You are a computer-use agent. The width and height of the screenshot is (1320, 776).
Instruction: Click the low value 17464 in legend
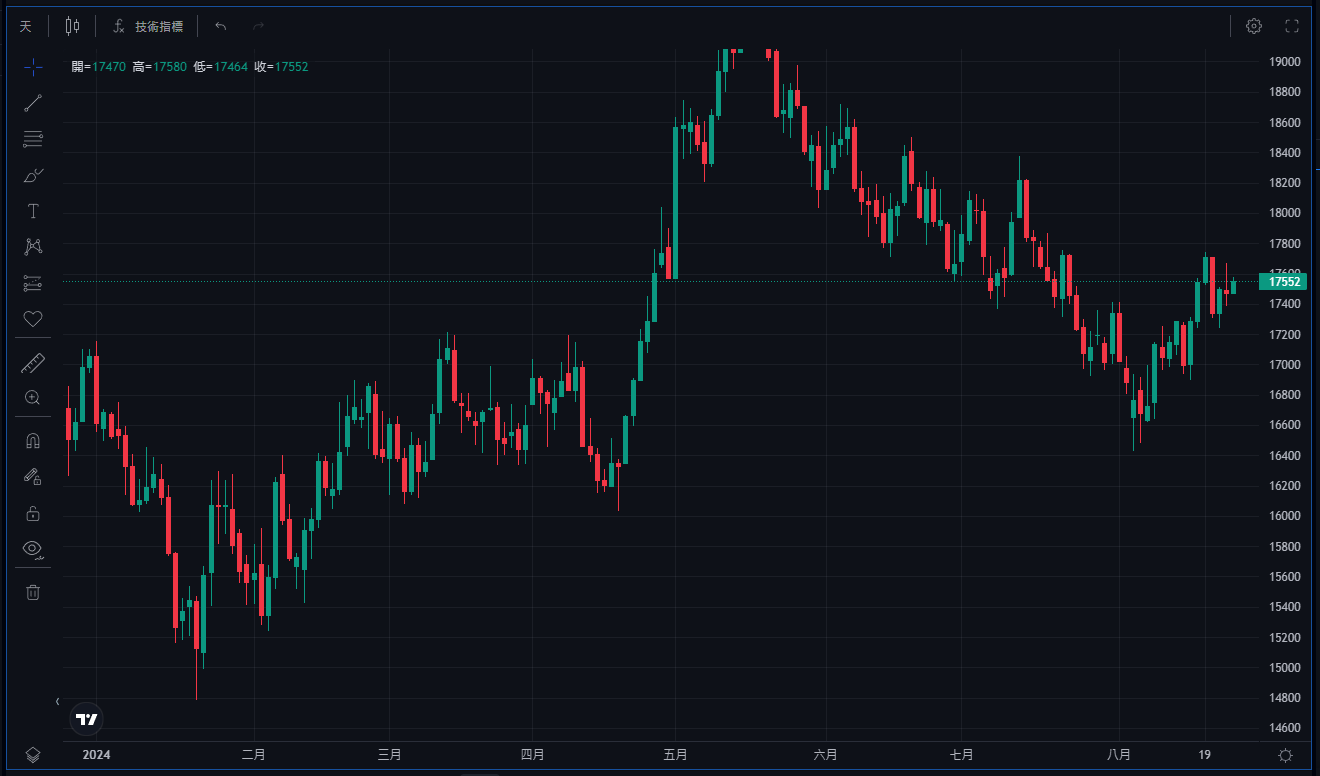(x=231, y=67)
